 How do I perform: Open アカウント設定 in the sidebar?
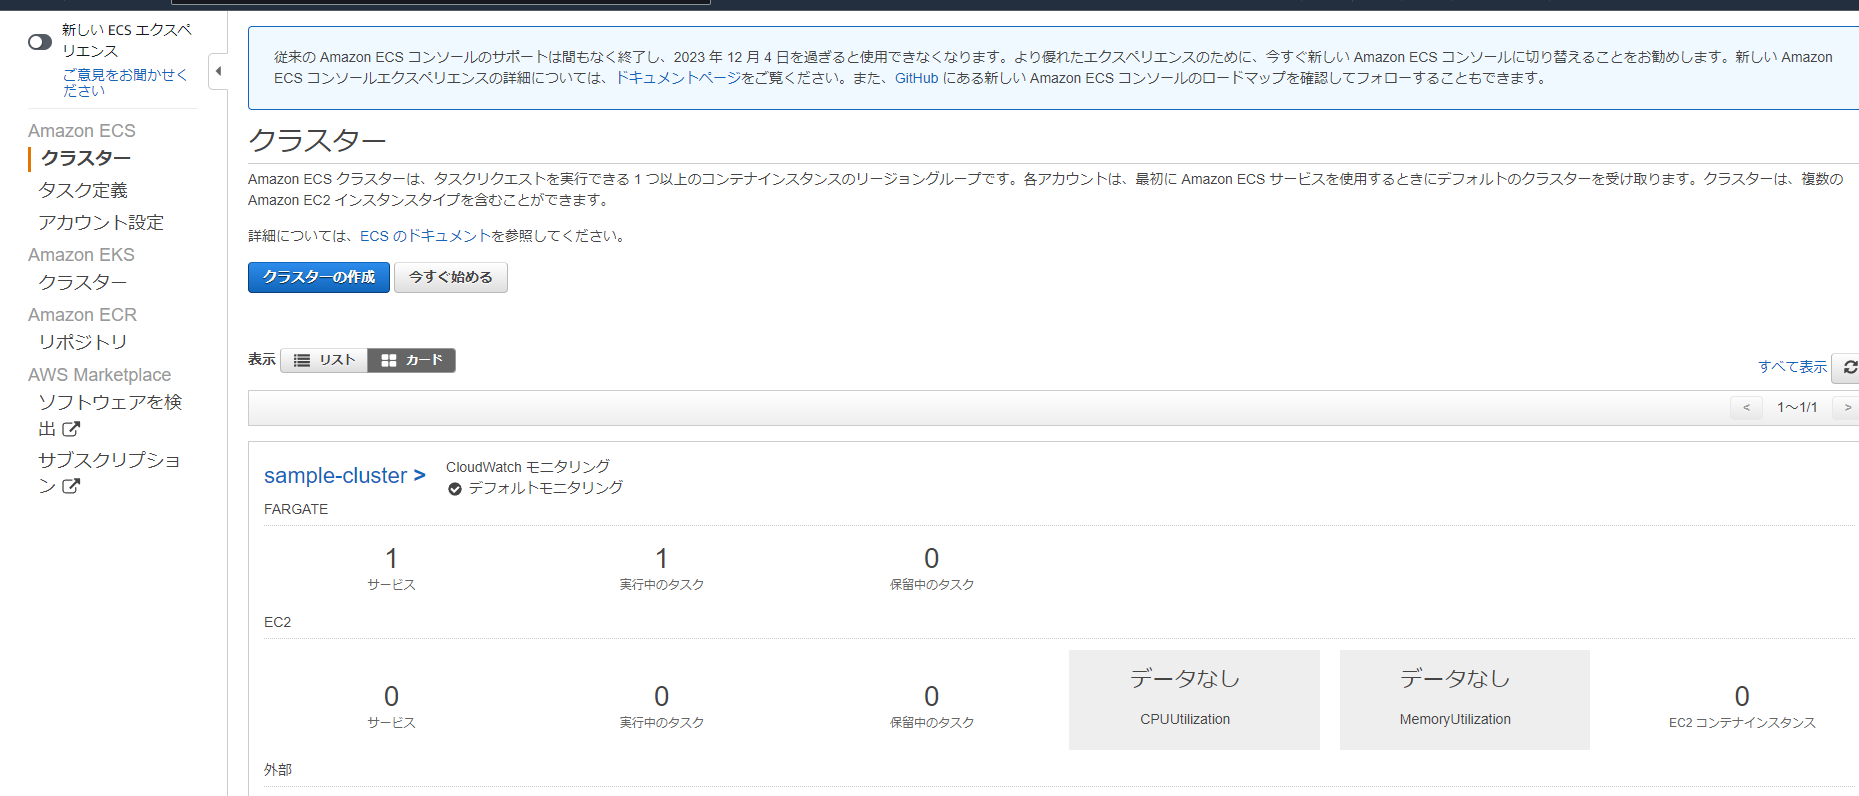101,222
